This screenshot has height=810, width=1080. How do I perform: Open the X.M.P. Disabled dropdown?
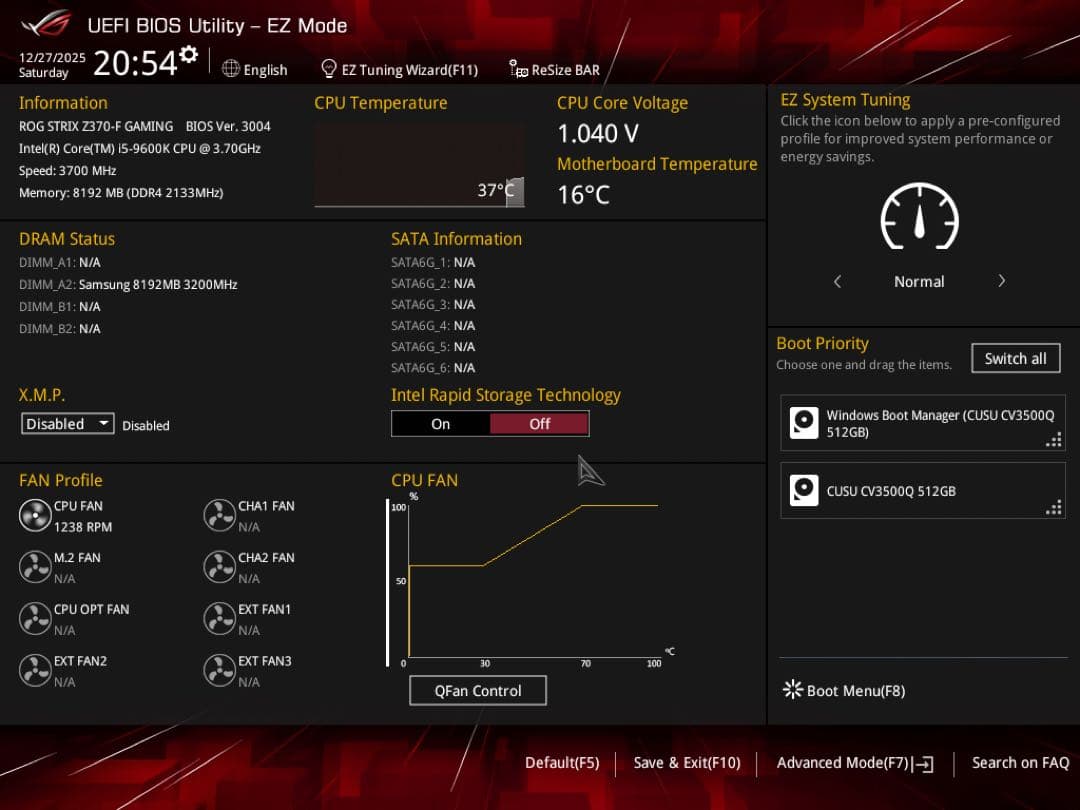click(x=68, y=424)
